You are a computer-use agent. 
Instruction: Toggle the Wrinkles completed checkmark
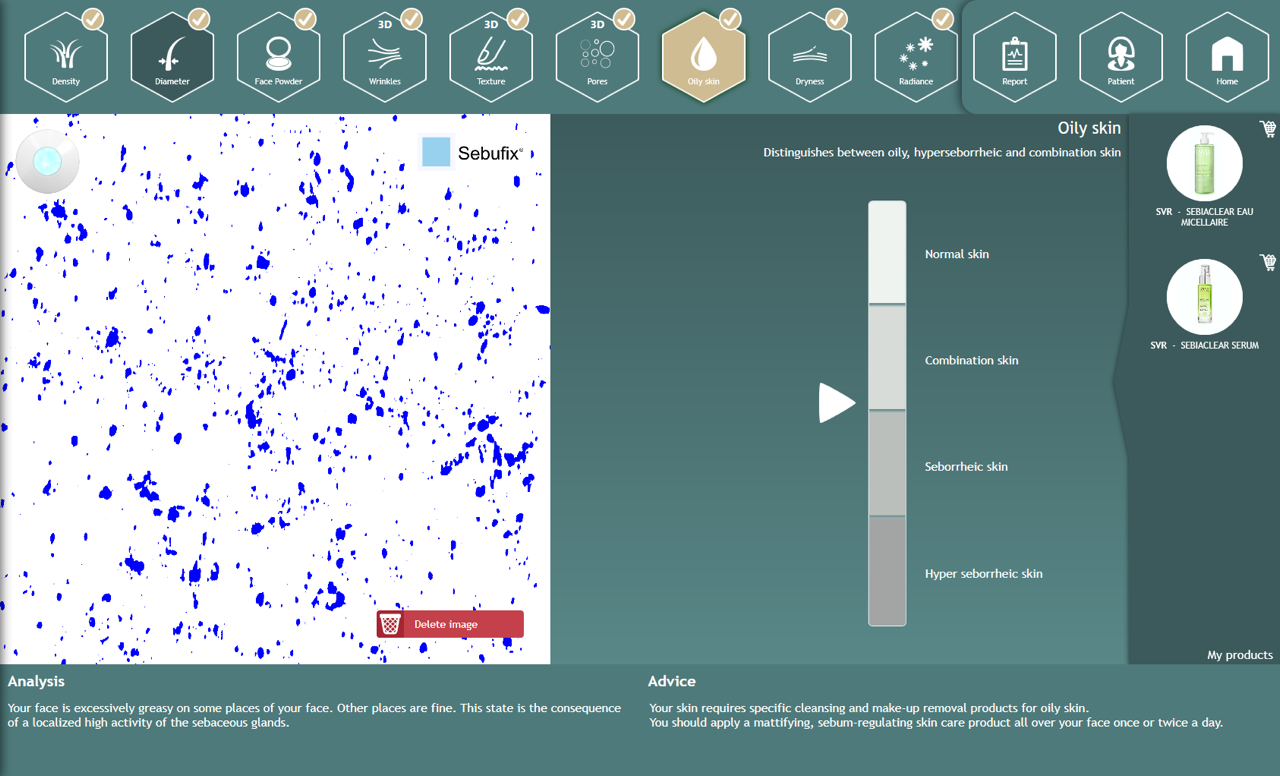pyautogui.click(x=411, y=18)
